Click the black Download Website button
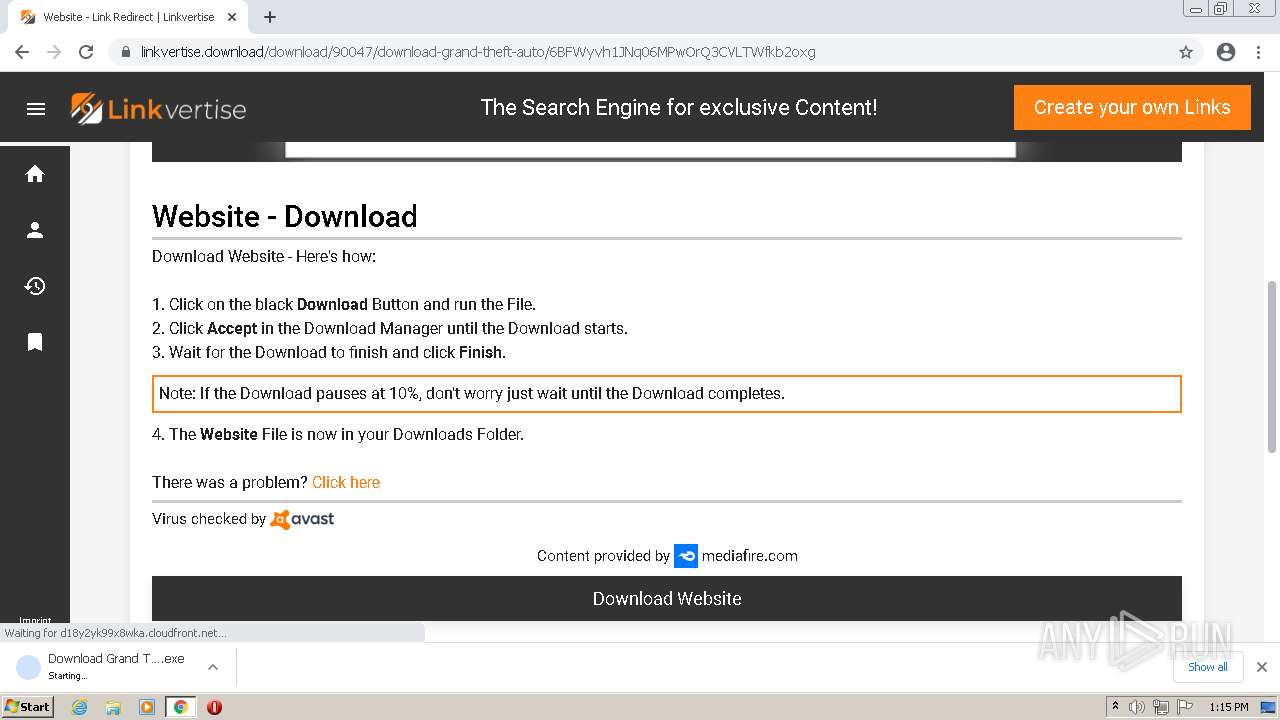1280x720 pixels. pyautogui.click(x=667, y=598)
